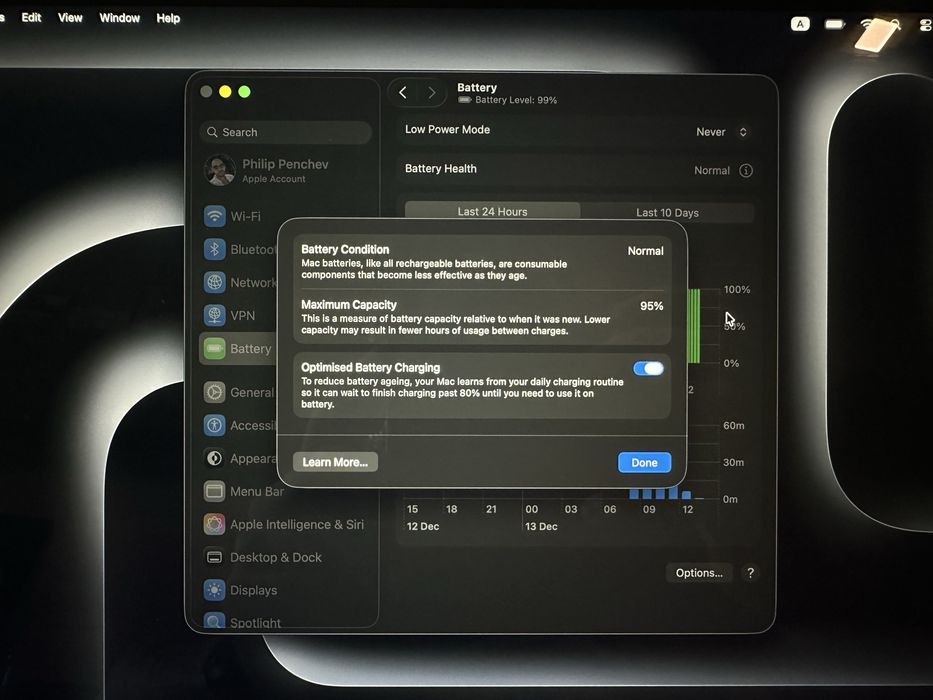
Task: Click the Done button
Action: [x=644, y=462]
